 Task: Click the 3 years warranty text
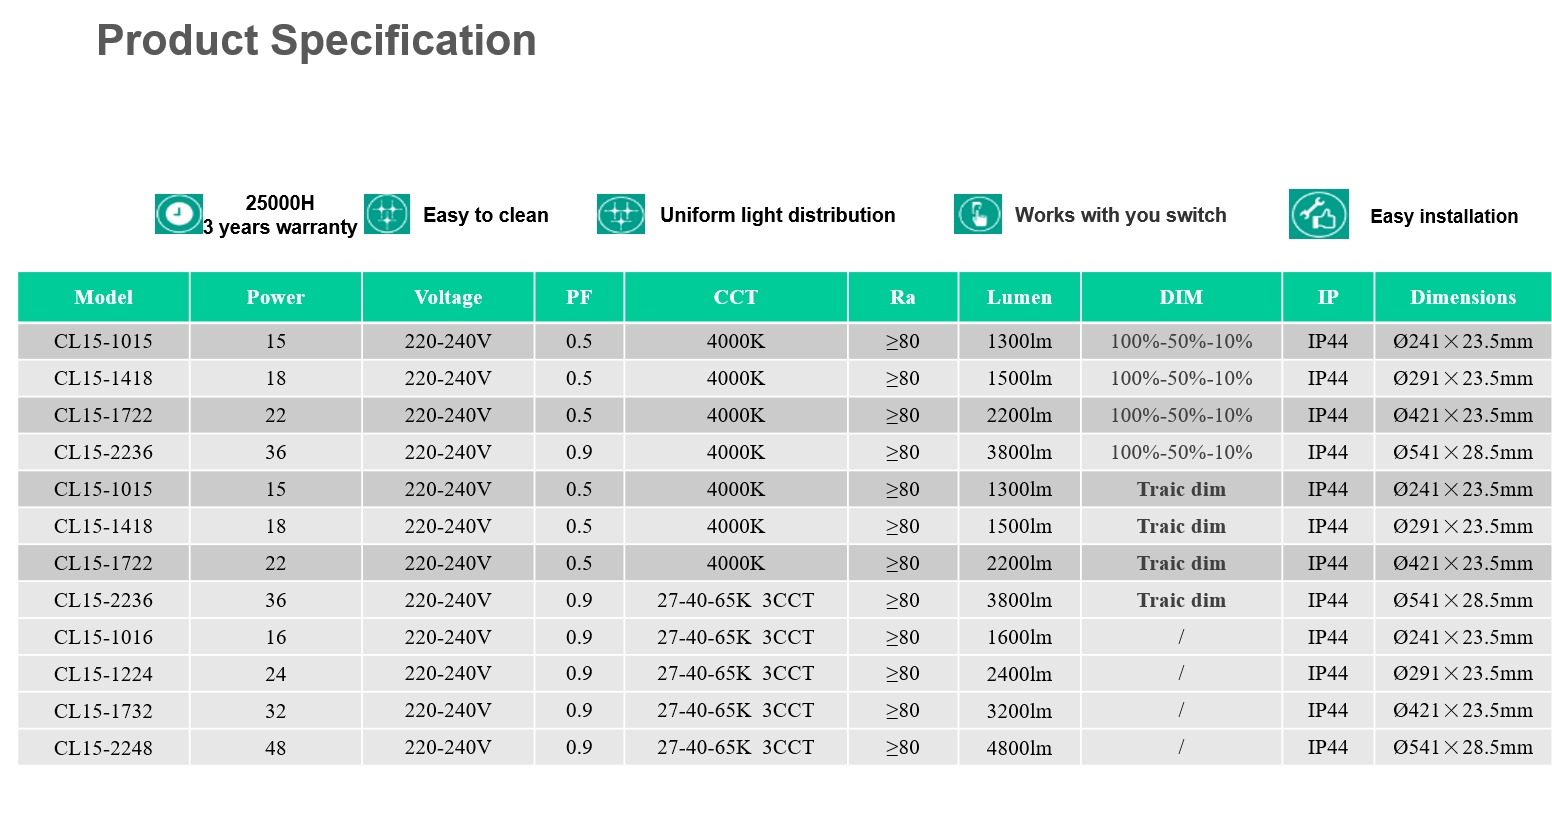(280, 227)
